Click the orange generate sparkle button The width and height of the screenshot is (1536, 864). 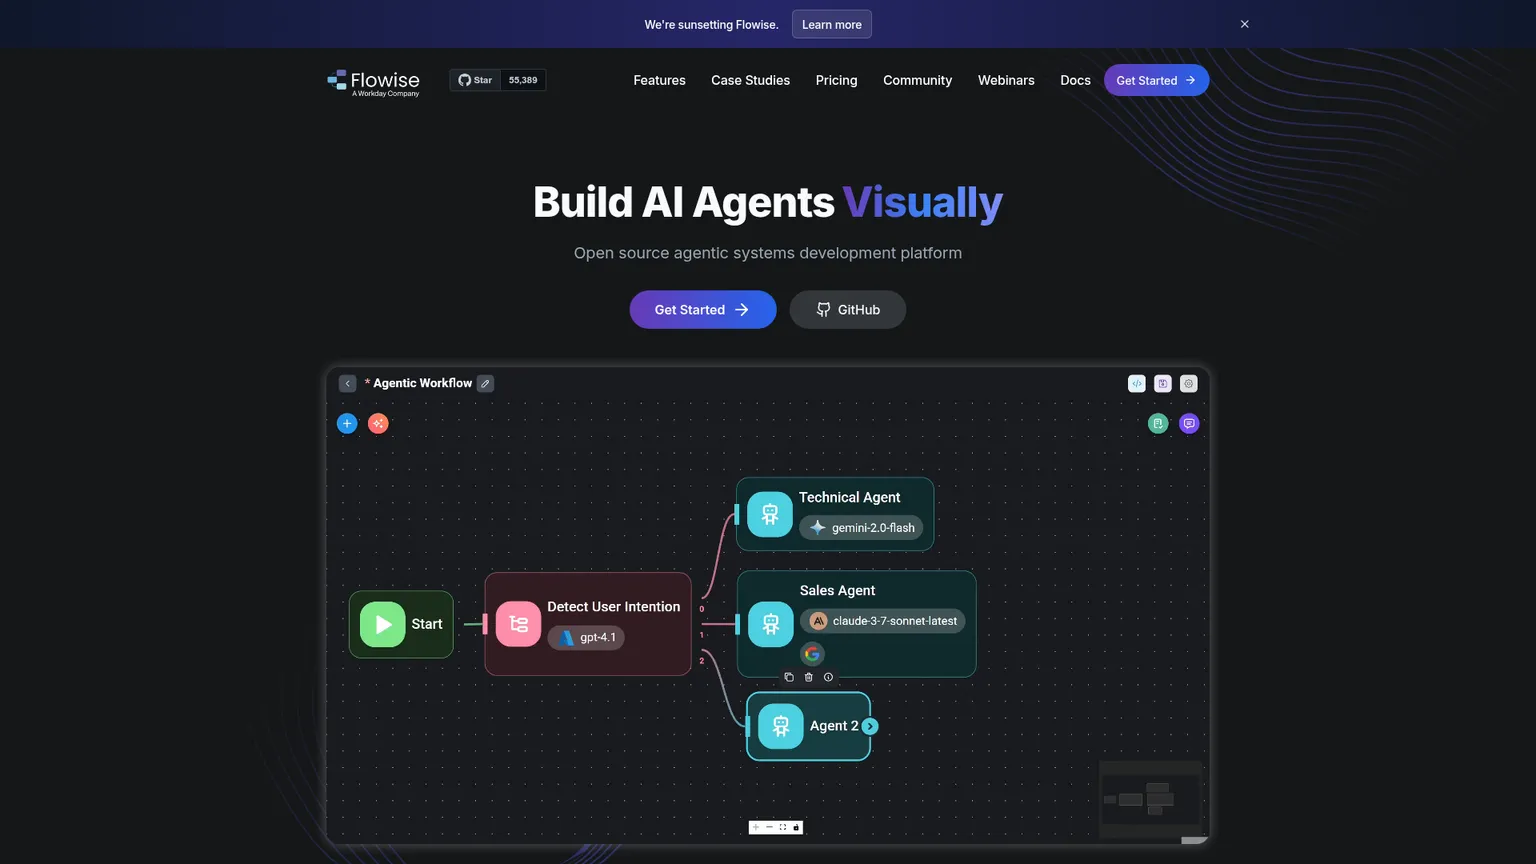[378, 423]
